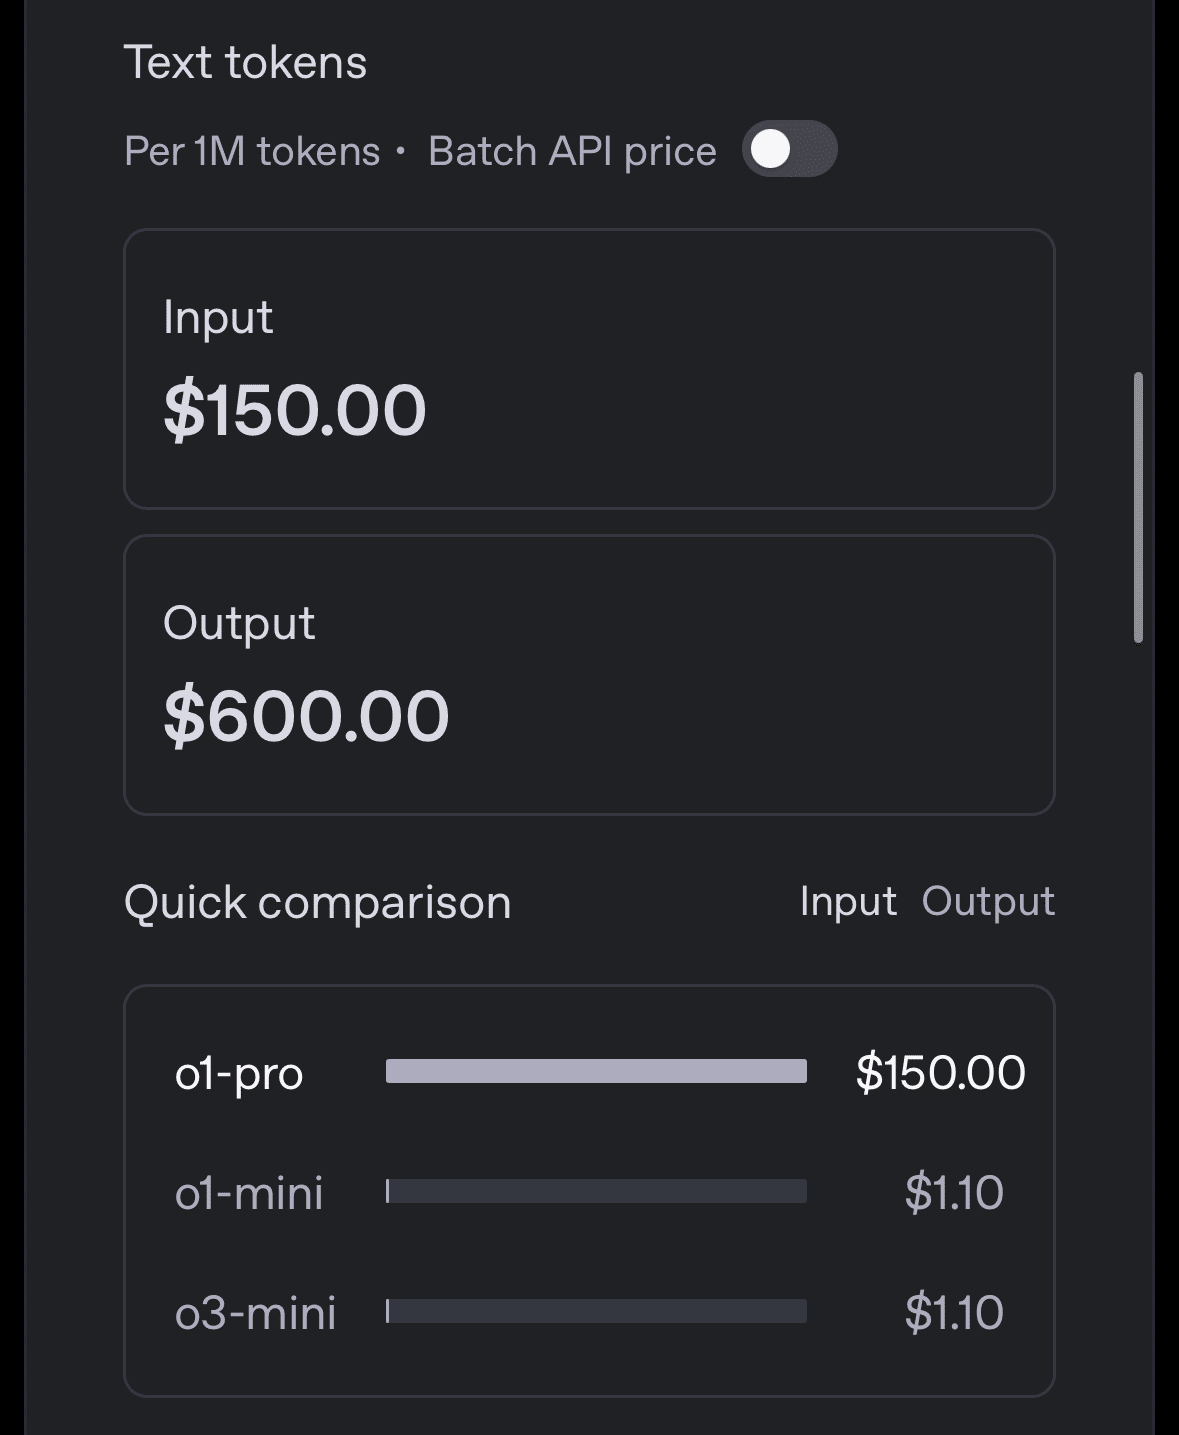This screenshot has width=1179, height=1435.
Task: Click the o1-pro comparison bar
Action: 596,1071
